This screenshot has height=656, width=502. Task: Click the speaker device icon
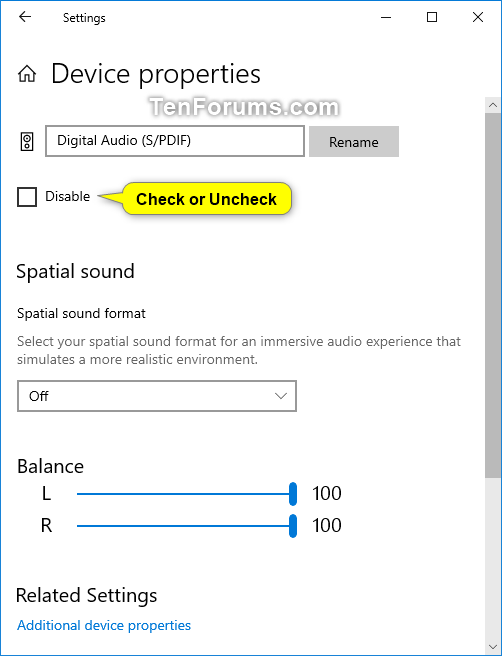coord(27,141)
